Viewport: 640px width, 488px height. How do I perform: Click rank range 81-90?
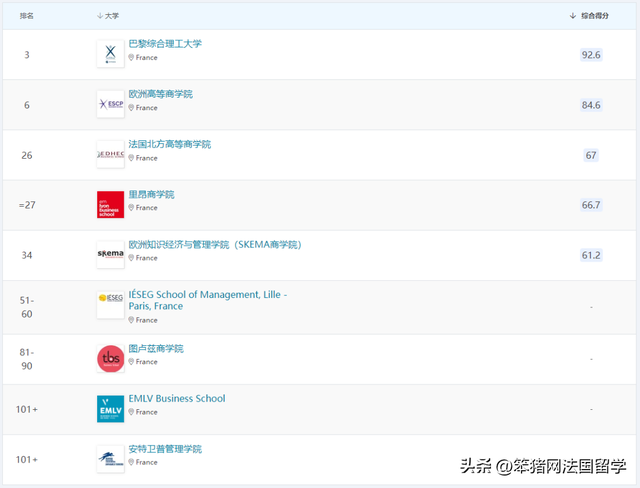27,359
